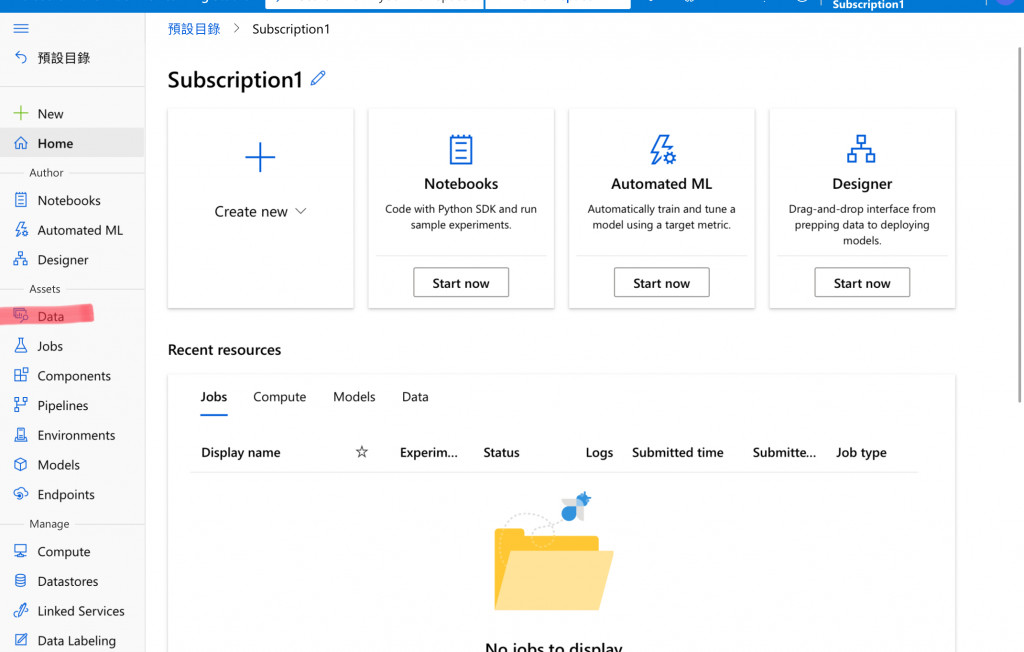Sort by the Status column header
This screenshot has width=1024, height=652.
502,452
